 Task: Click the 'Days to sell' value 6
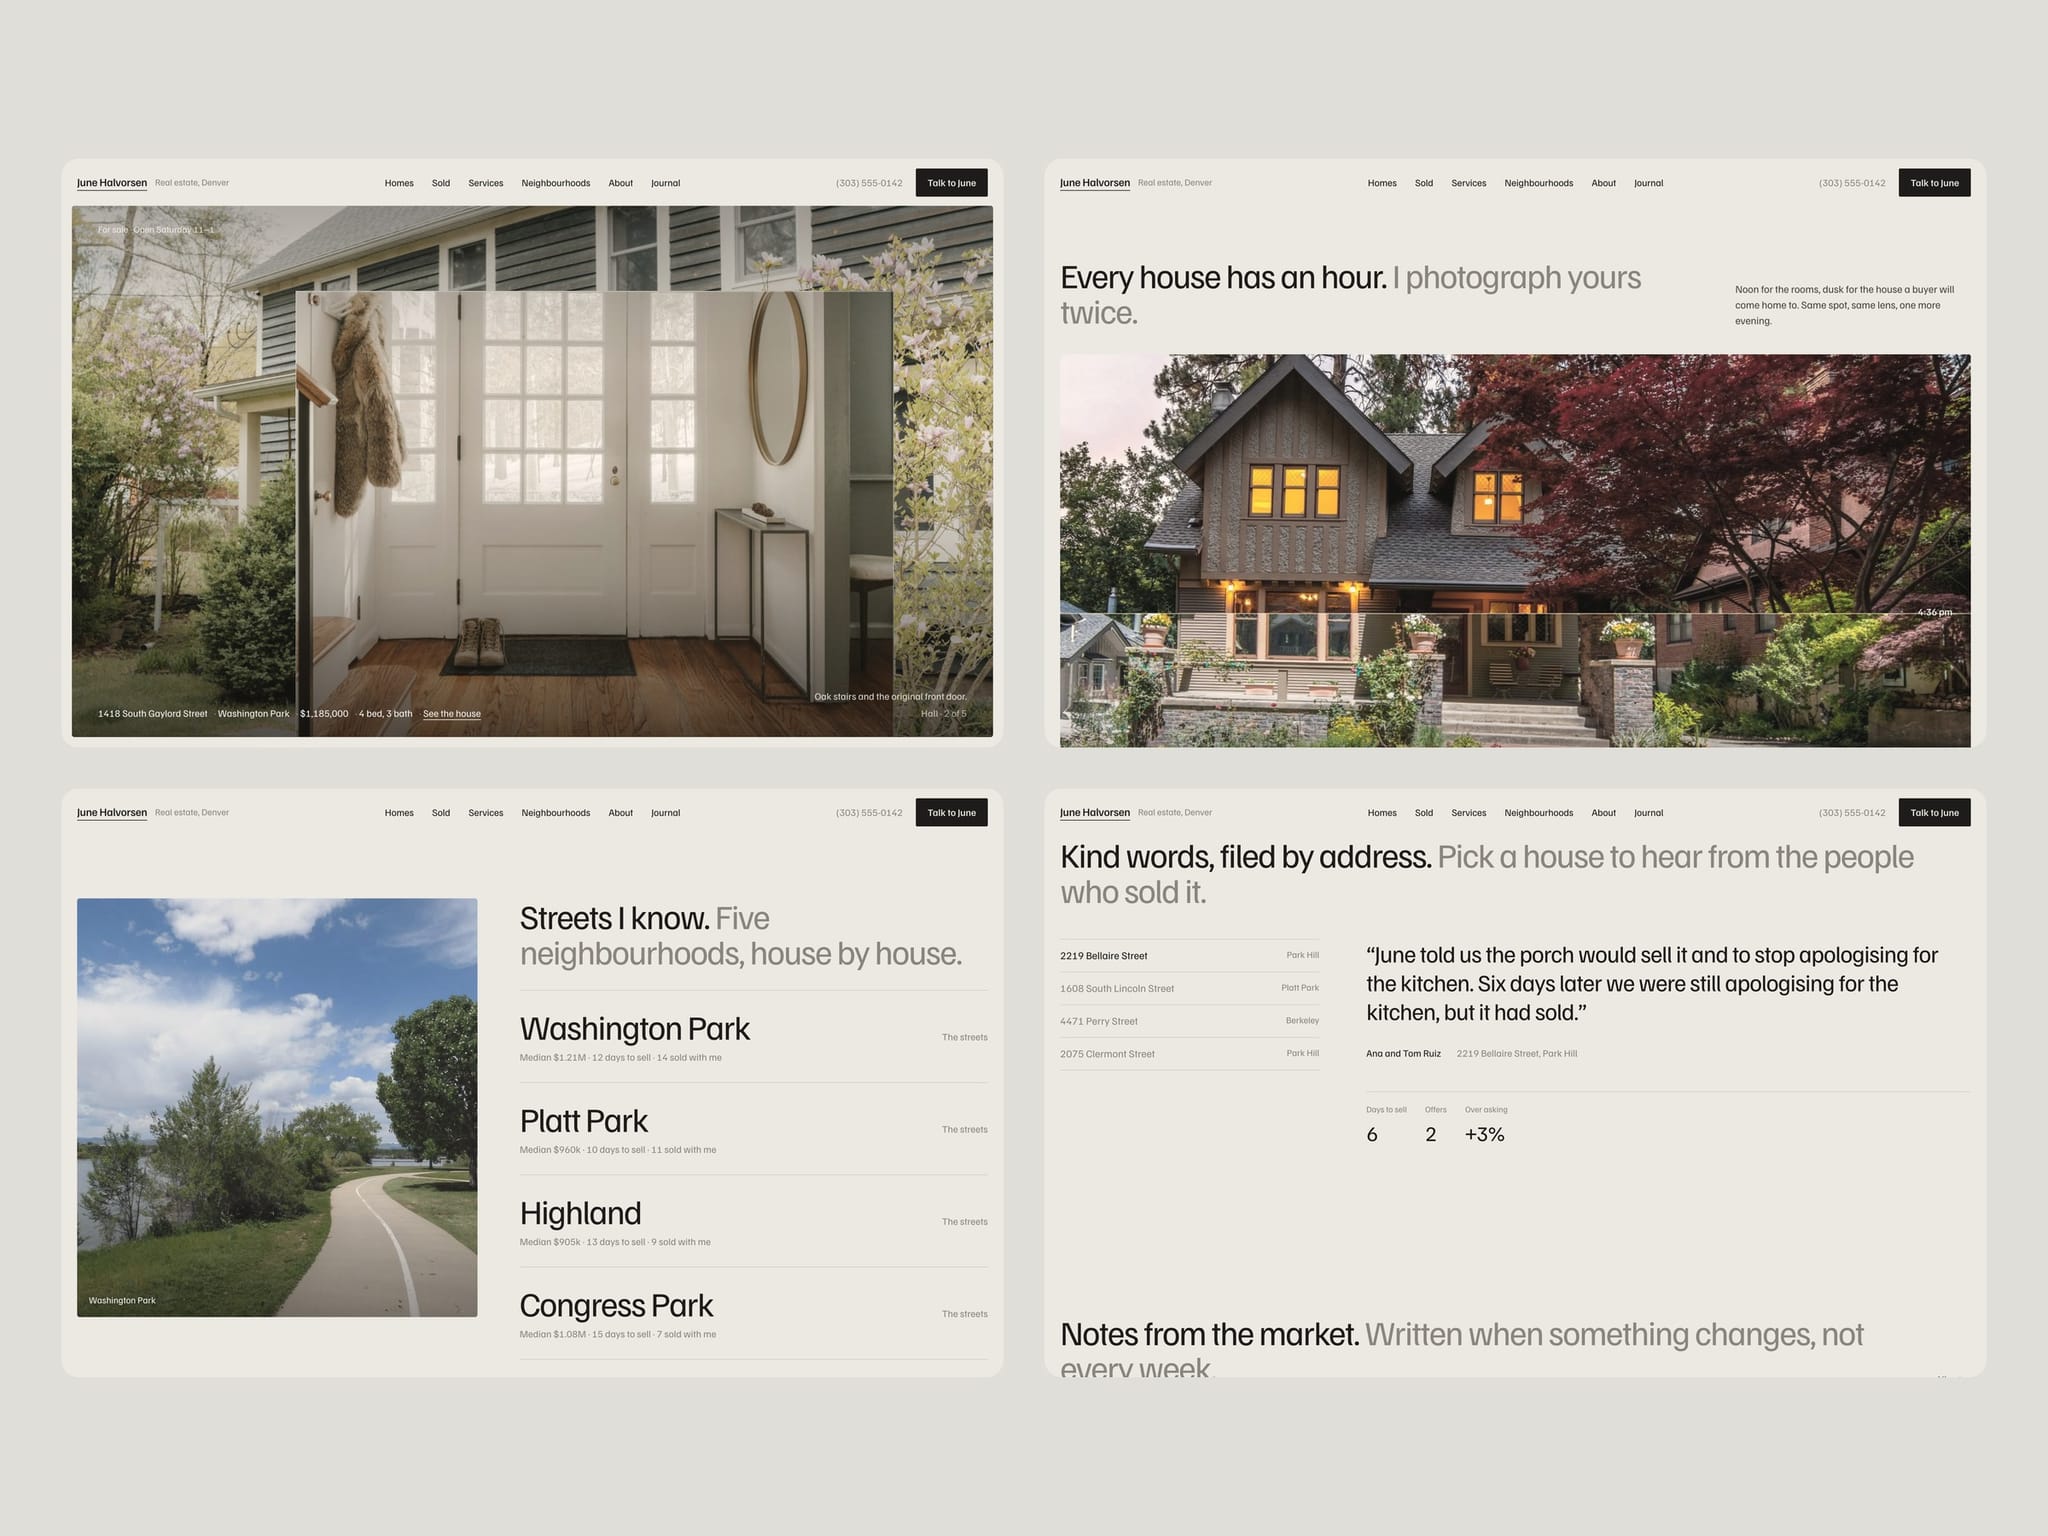point(1372,1135)
